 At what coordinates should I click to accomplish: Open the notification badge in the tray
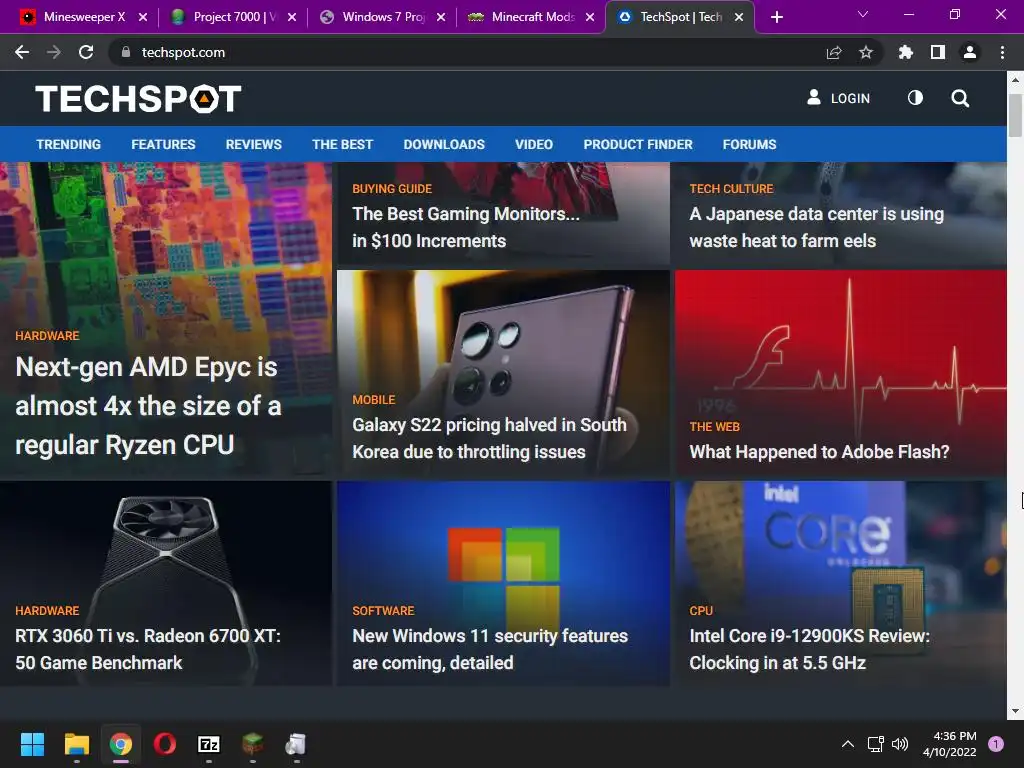click(x=996, y=744)
